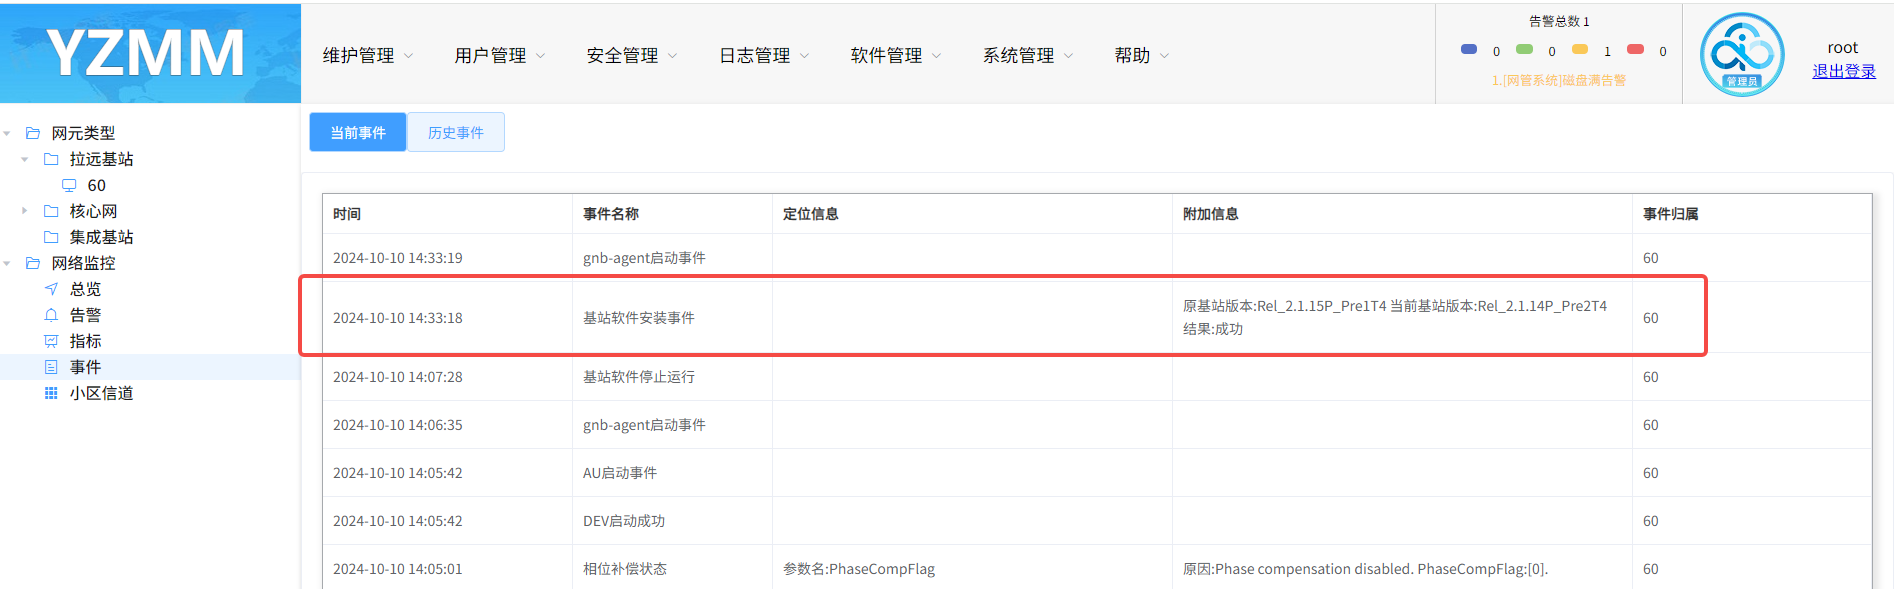Image resolution: width=1894 pixels, height=589 pixels.
Task: Click the yellow alarm severity indicator
Action: (x=1580, y=49)
